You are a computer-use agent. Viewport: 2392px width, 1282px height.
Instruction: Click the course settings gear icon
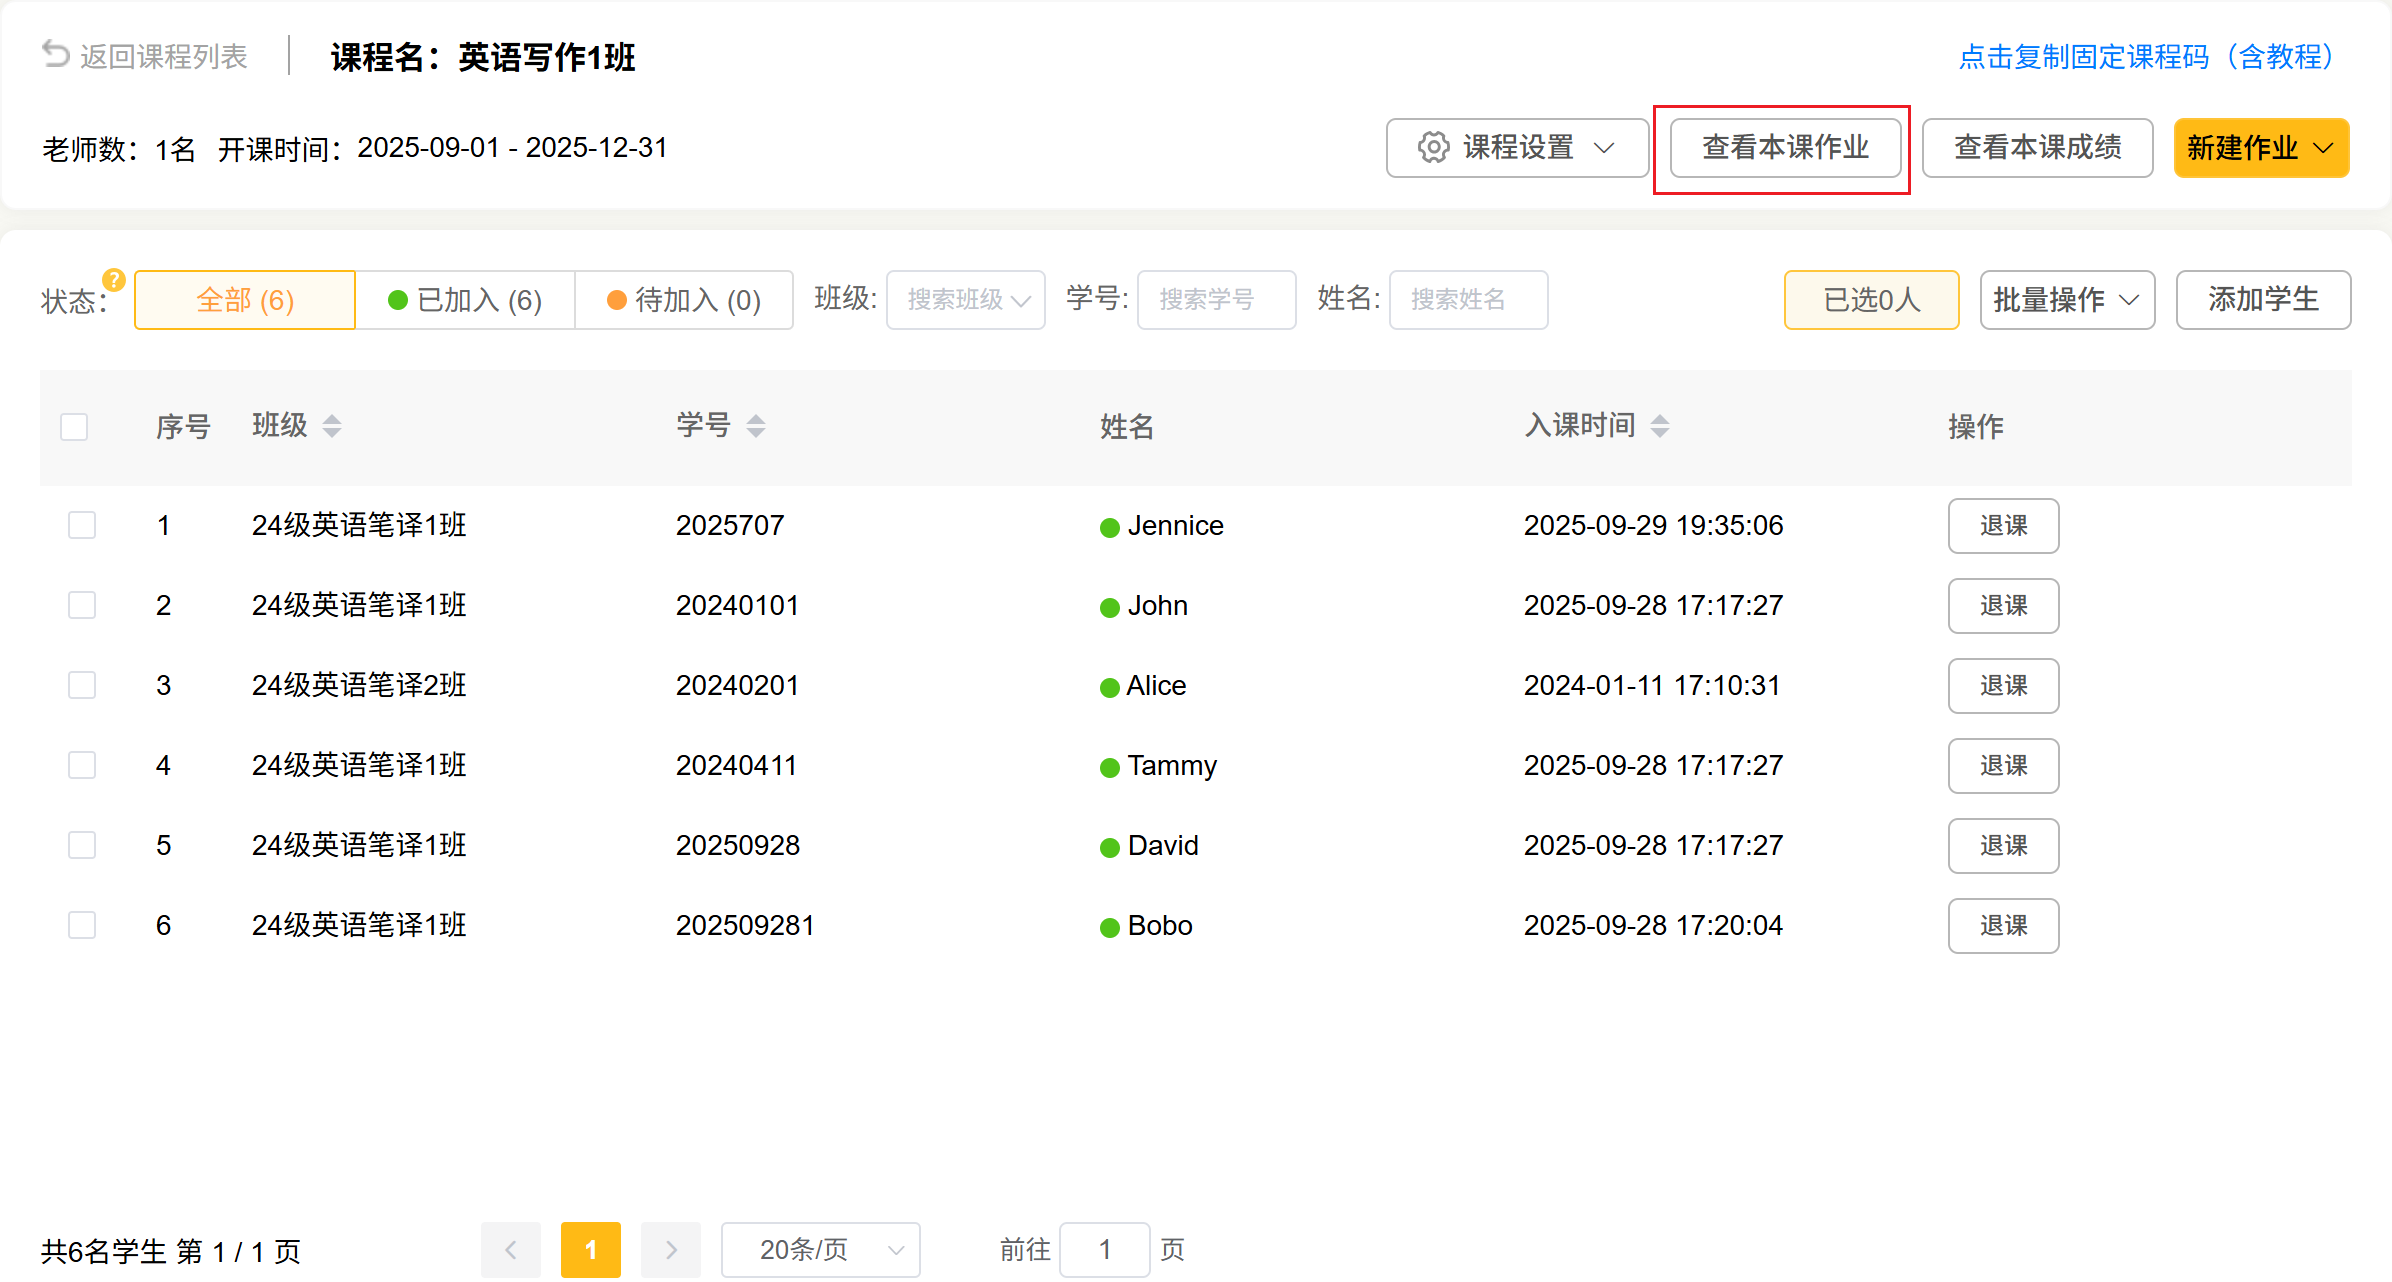point(1433,147)
